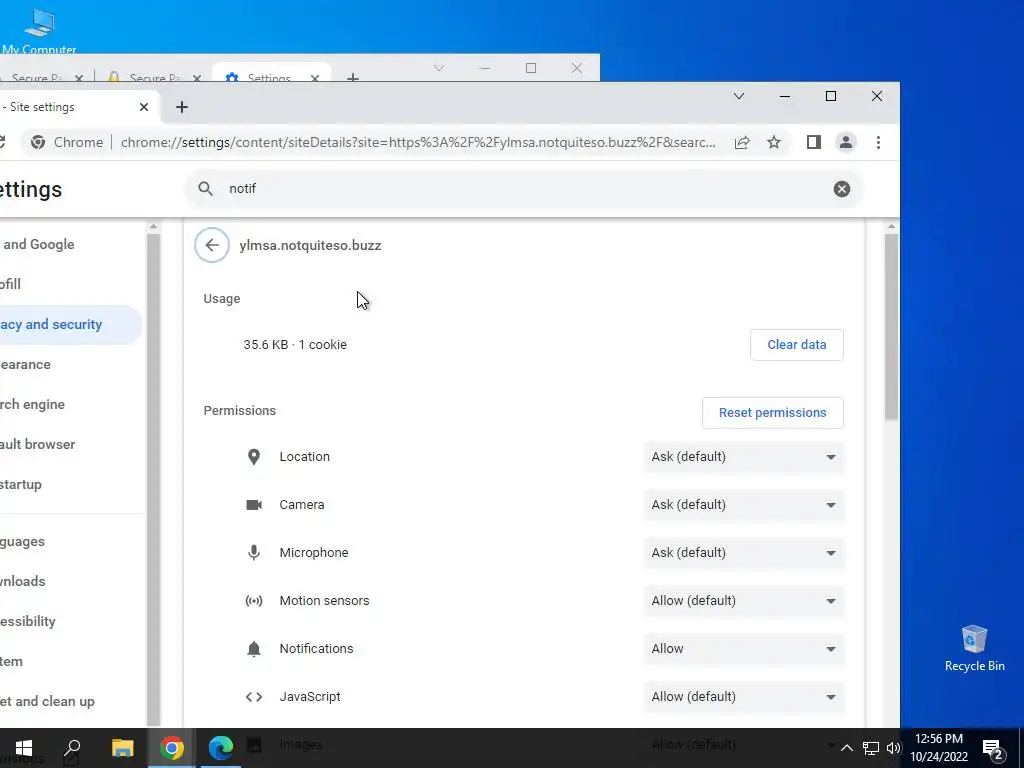Open a new tab with the plus button

182,107
